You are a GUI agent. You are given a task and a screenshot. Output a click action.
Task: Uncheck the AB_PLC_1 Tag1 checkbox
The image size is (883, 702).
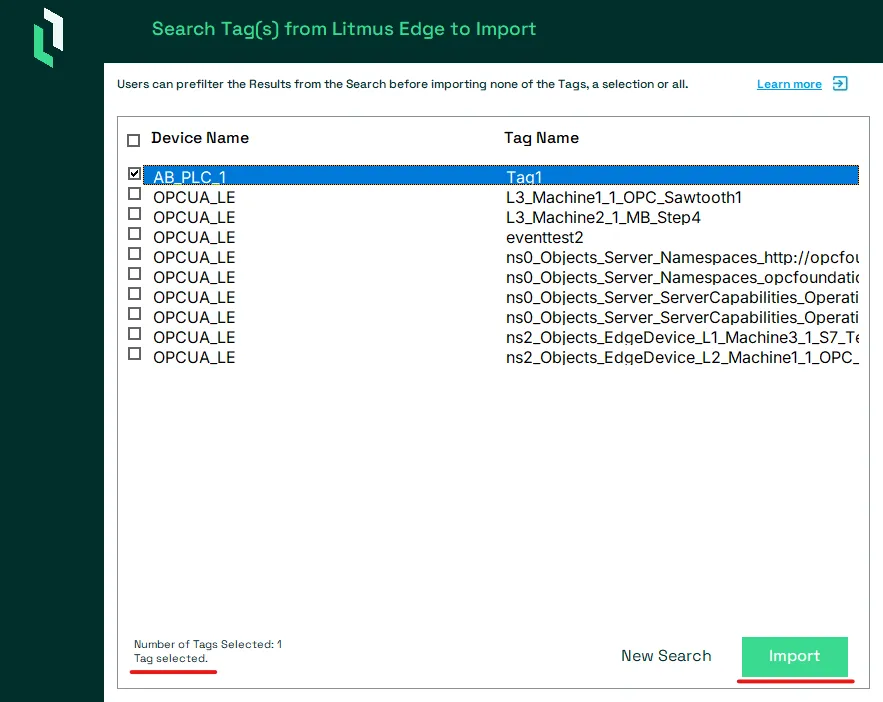[x=134, y=173]
